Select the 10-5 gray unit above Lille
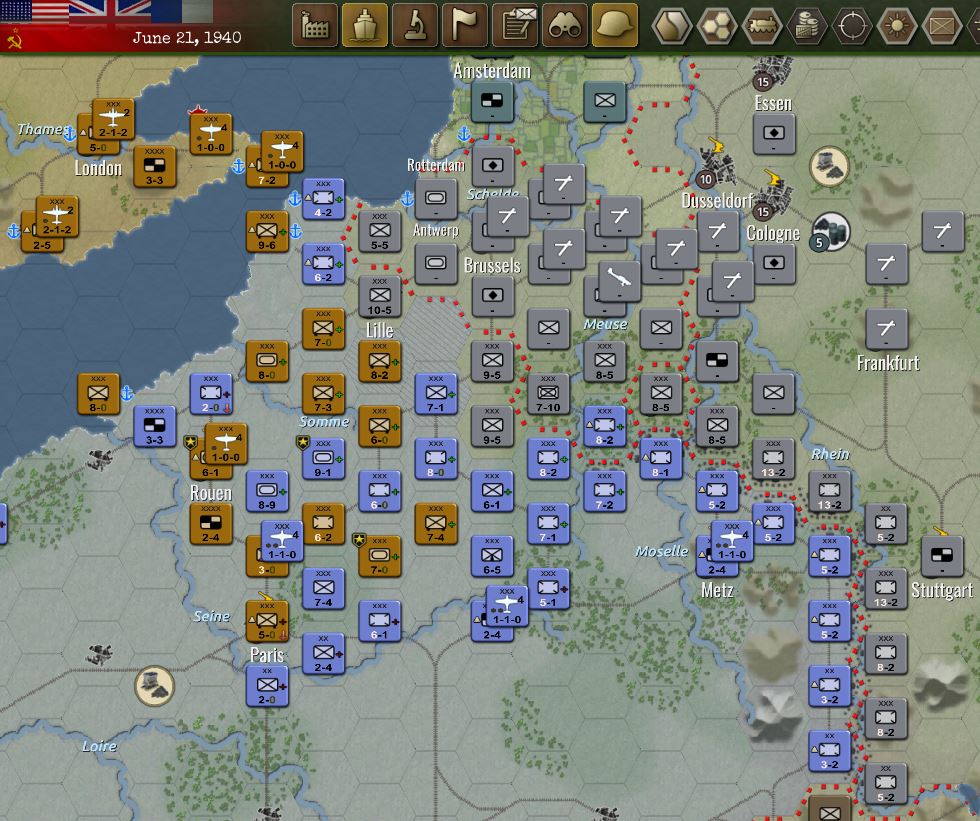 click(x=379, y=297)
